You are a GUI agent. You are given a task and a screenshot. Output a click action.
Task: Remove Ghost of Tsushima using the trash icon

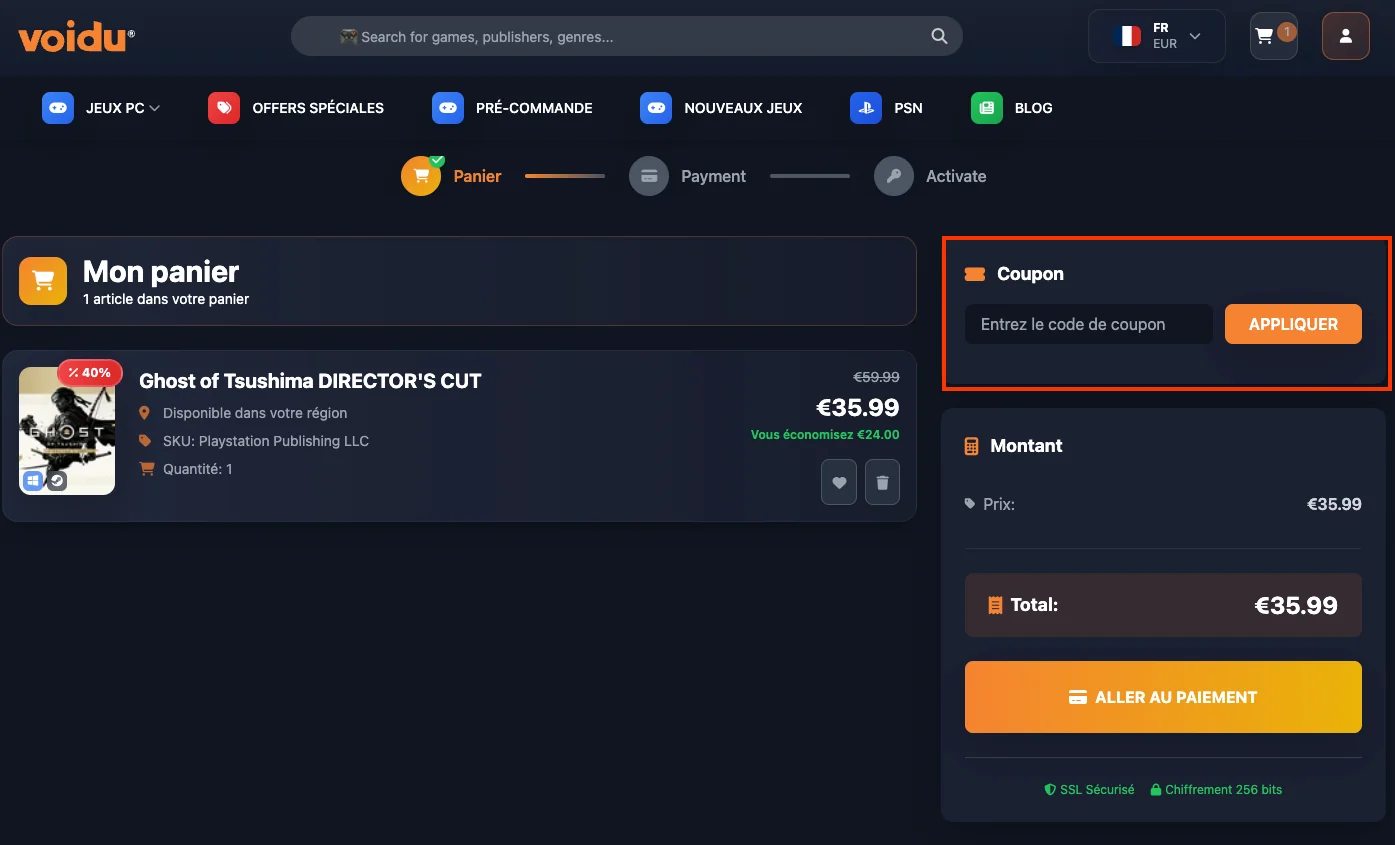coord(882,482)
